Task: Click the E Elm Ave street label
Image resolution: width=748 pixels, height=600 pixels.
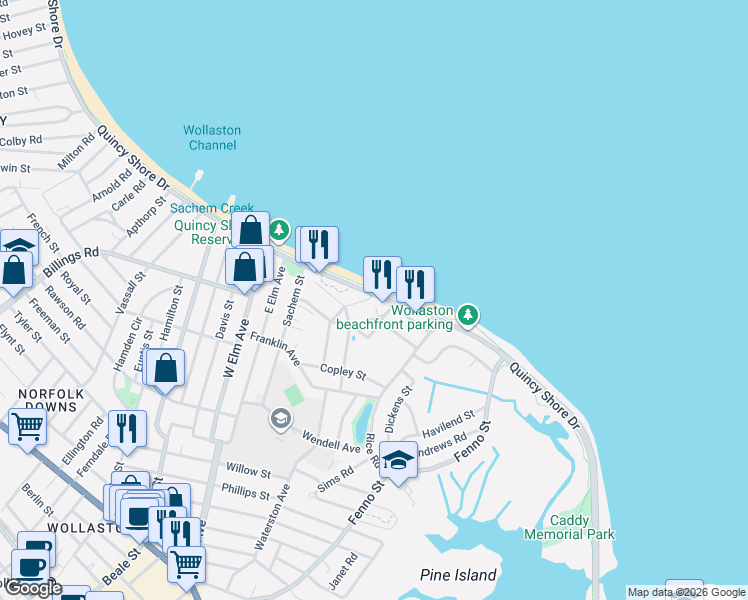Action: pos(275,290)
